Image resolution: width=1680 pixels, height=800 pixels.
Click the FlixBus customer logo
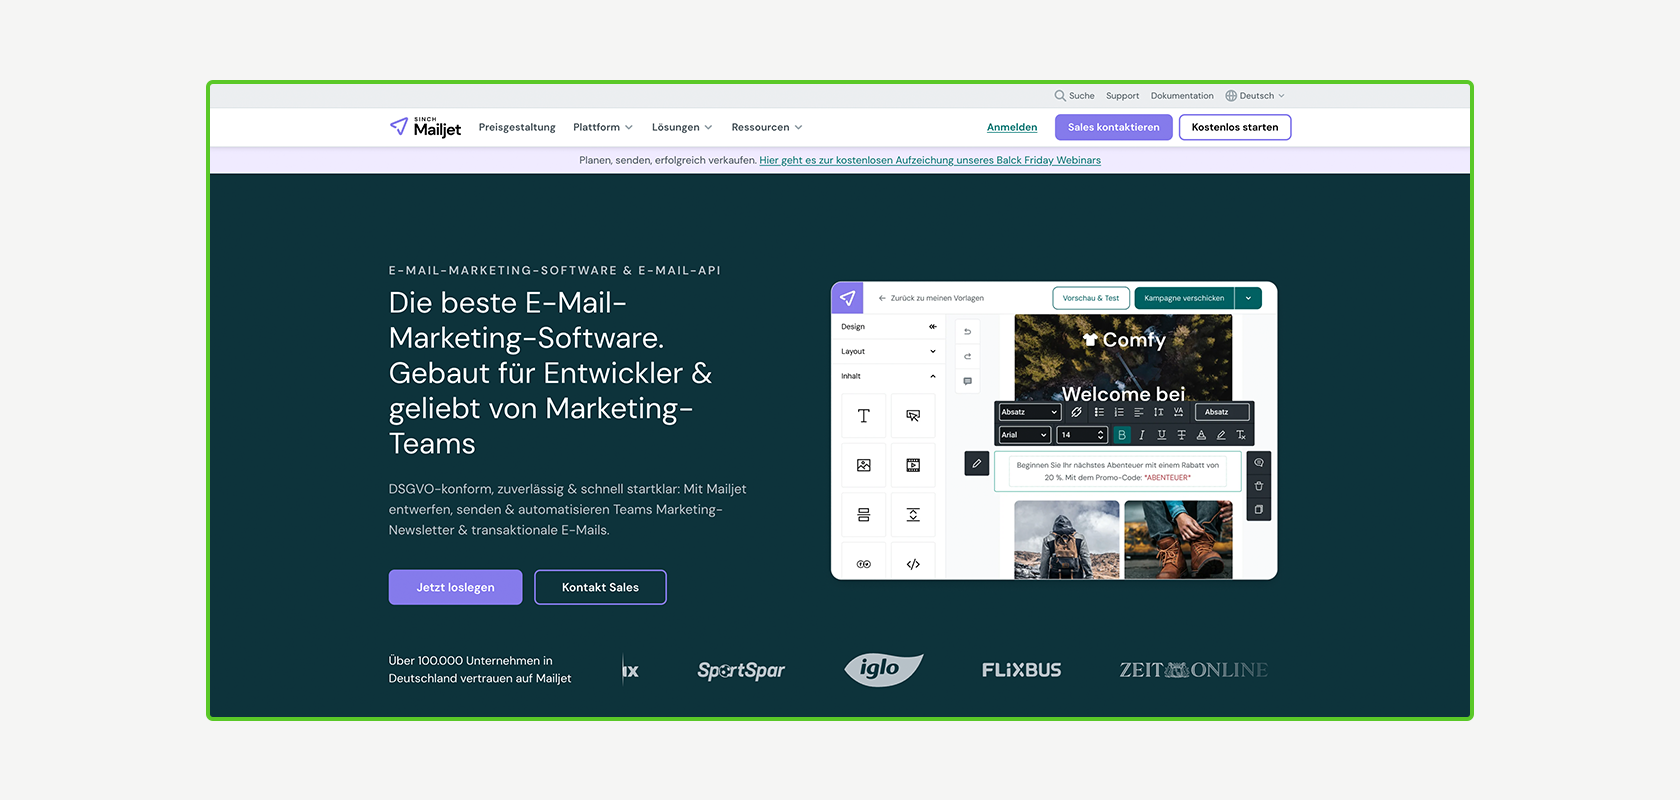[x=1021, y=670]
